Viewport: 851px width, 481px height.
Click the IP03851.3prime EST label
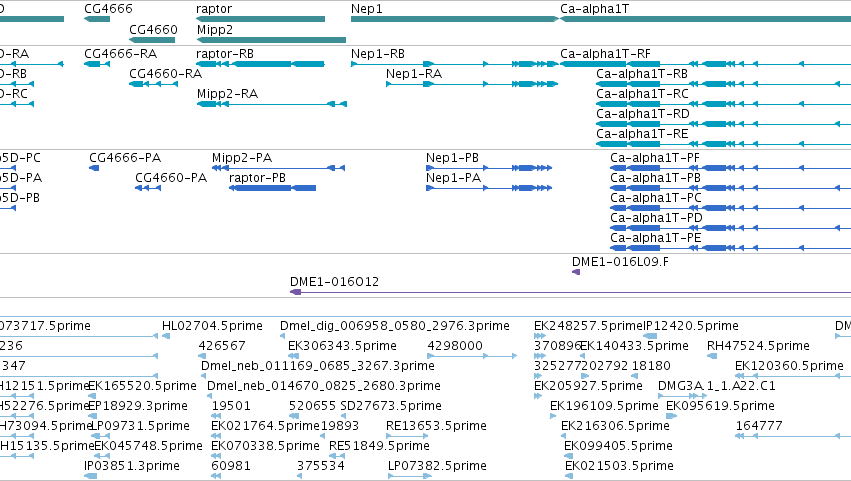[x=132, y=467]
